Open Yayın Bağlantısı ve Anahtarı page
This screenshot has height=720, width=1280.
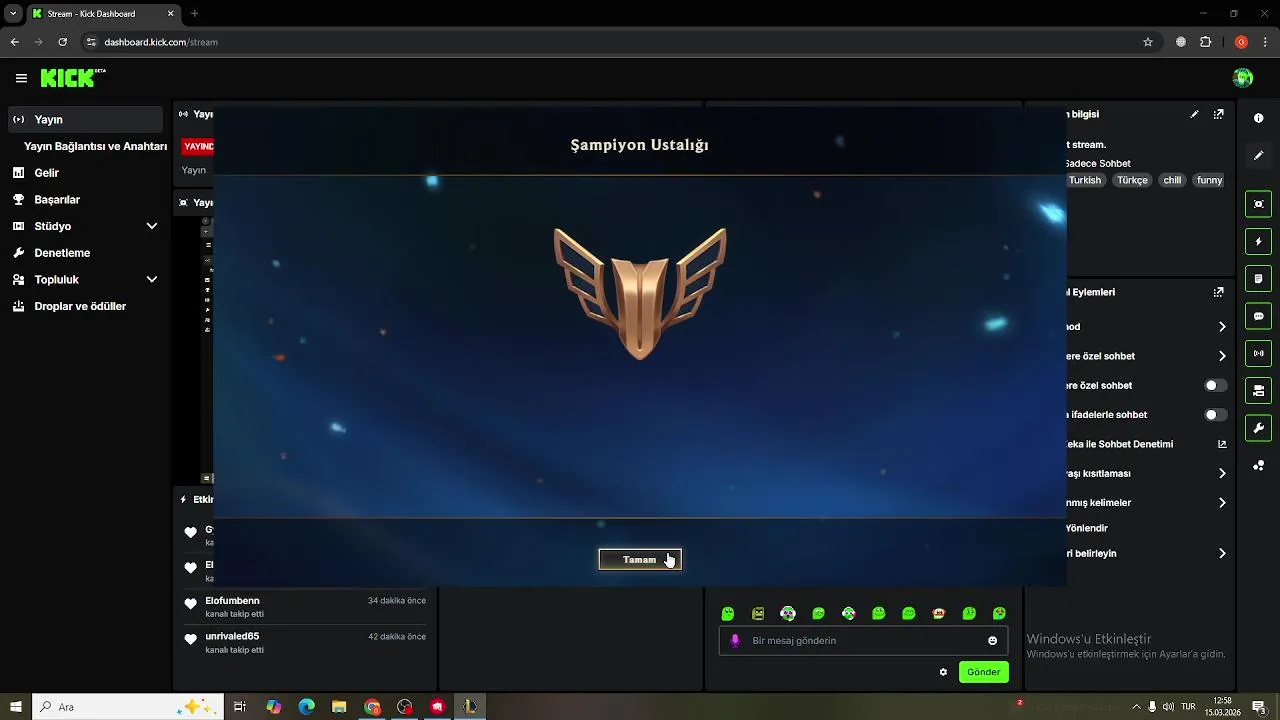coord(95,146)
